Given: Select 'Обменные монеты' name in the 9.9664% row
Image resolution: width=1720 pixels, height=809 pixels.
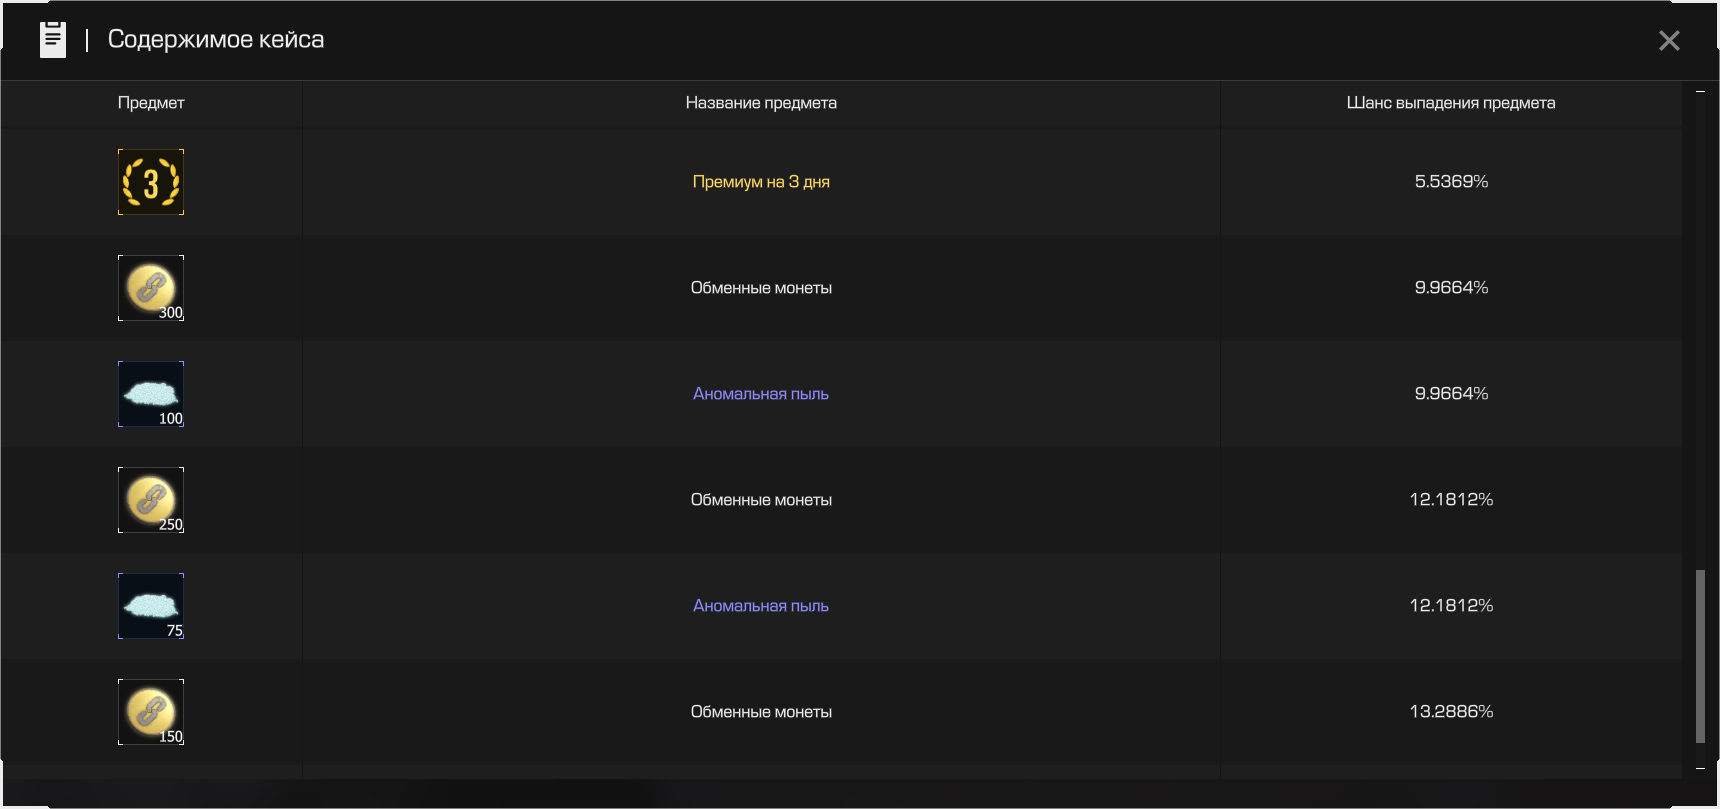Looking at the screenshot, I should pyautogui.click(x=761, y=288).
